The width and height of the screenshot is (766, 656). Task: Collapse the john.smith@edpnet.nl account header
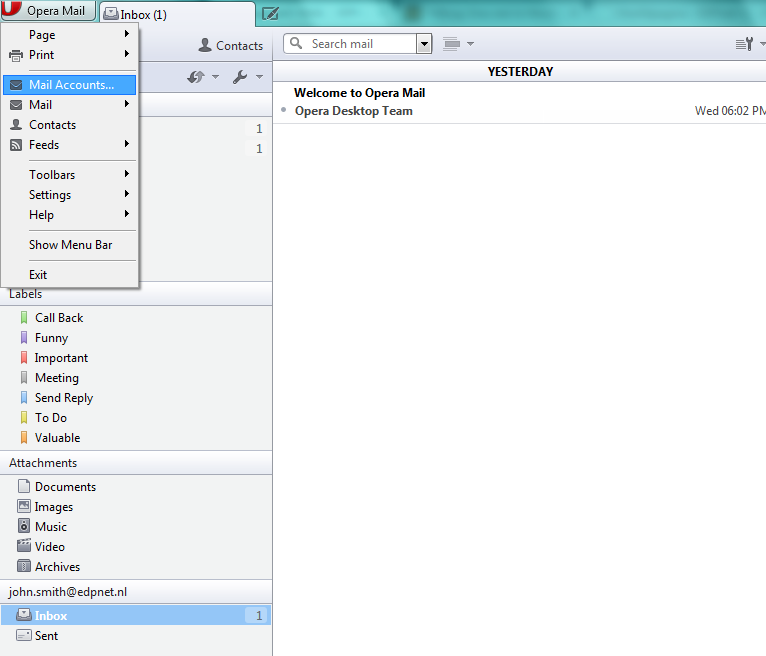(x=136, y=592)
